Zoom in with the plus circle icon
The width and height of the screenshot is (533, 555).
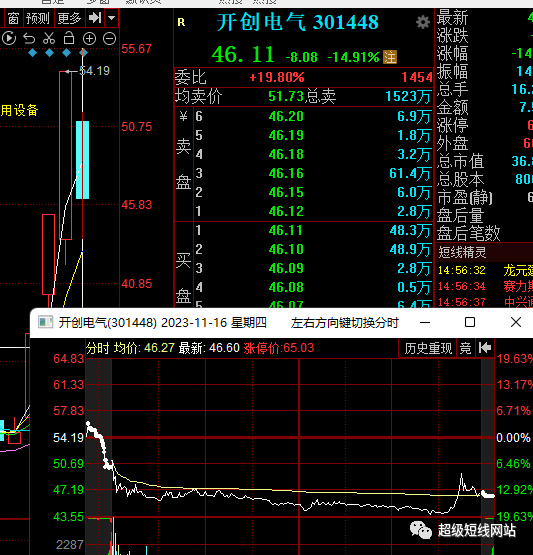point(89,38)
